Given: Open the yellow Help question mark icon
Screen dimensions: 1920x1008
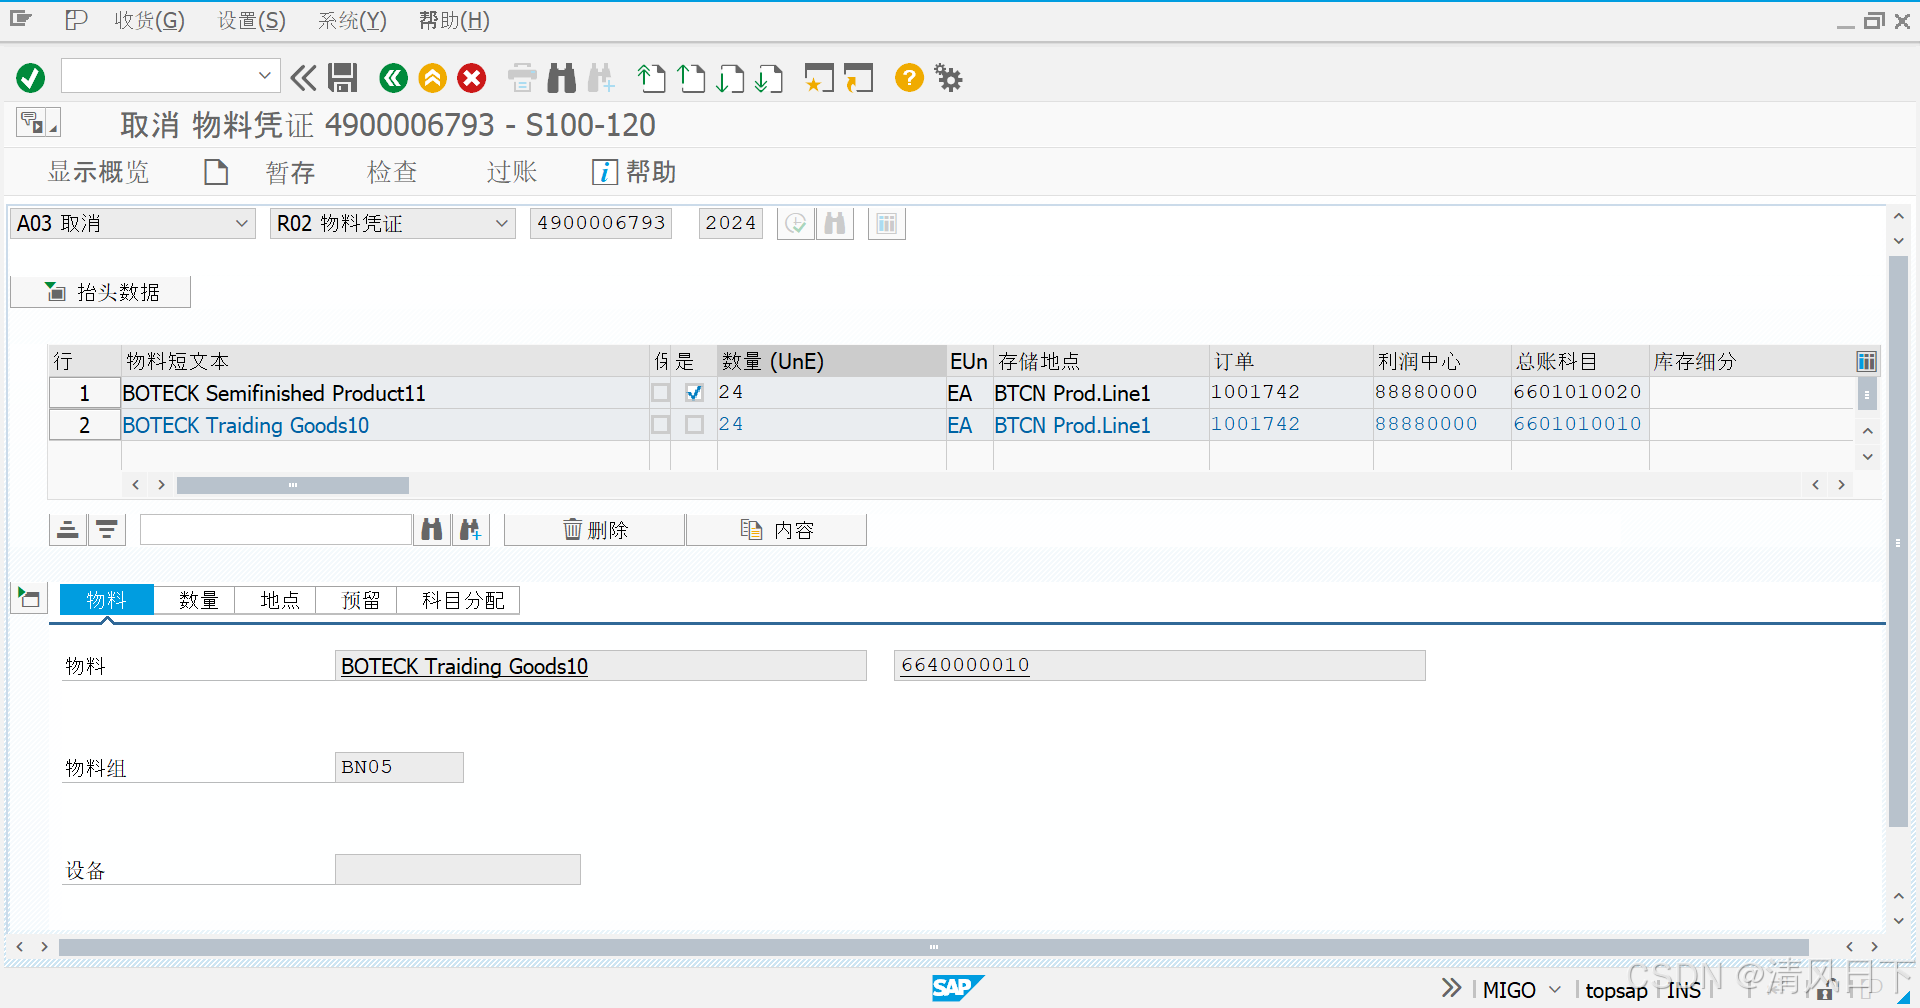Looking at the screenshot, I should coord(909,77).
